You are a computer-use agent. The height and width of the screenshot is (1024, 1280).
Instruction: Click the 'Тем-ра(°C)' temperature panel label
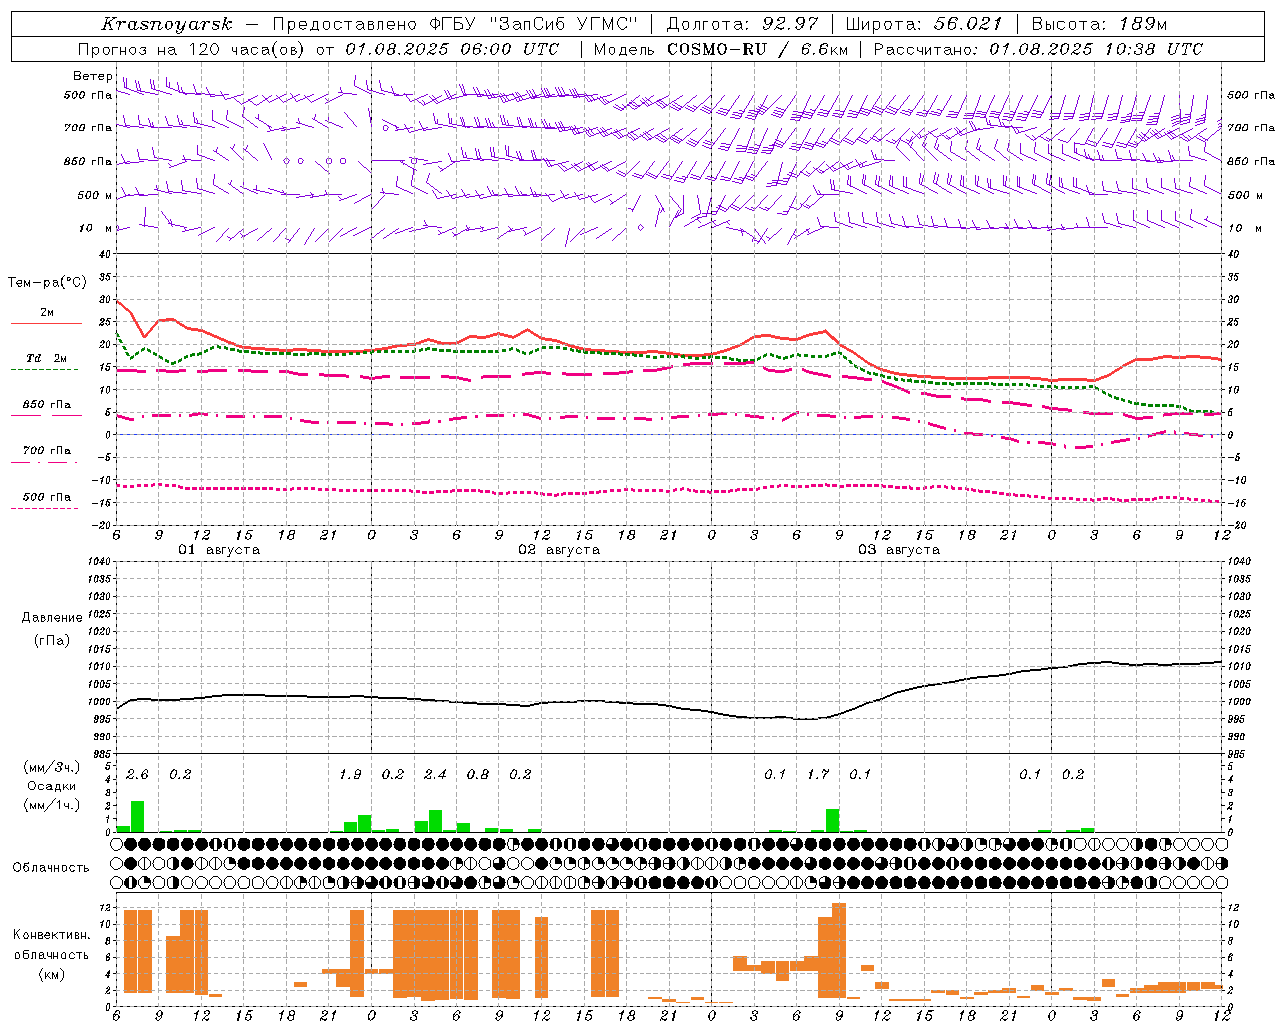[47, 283]
